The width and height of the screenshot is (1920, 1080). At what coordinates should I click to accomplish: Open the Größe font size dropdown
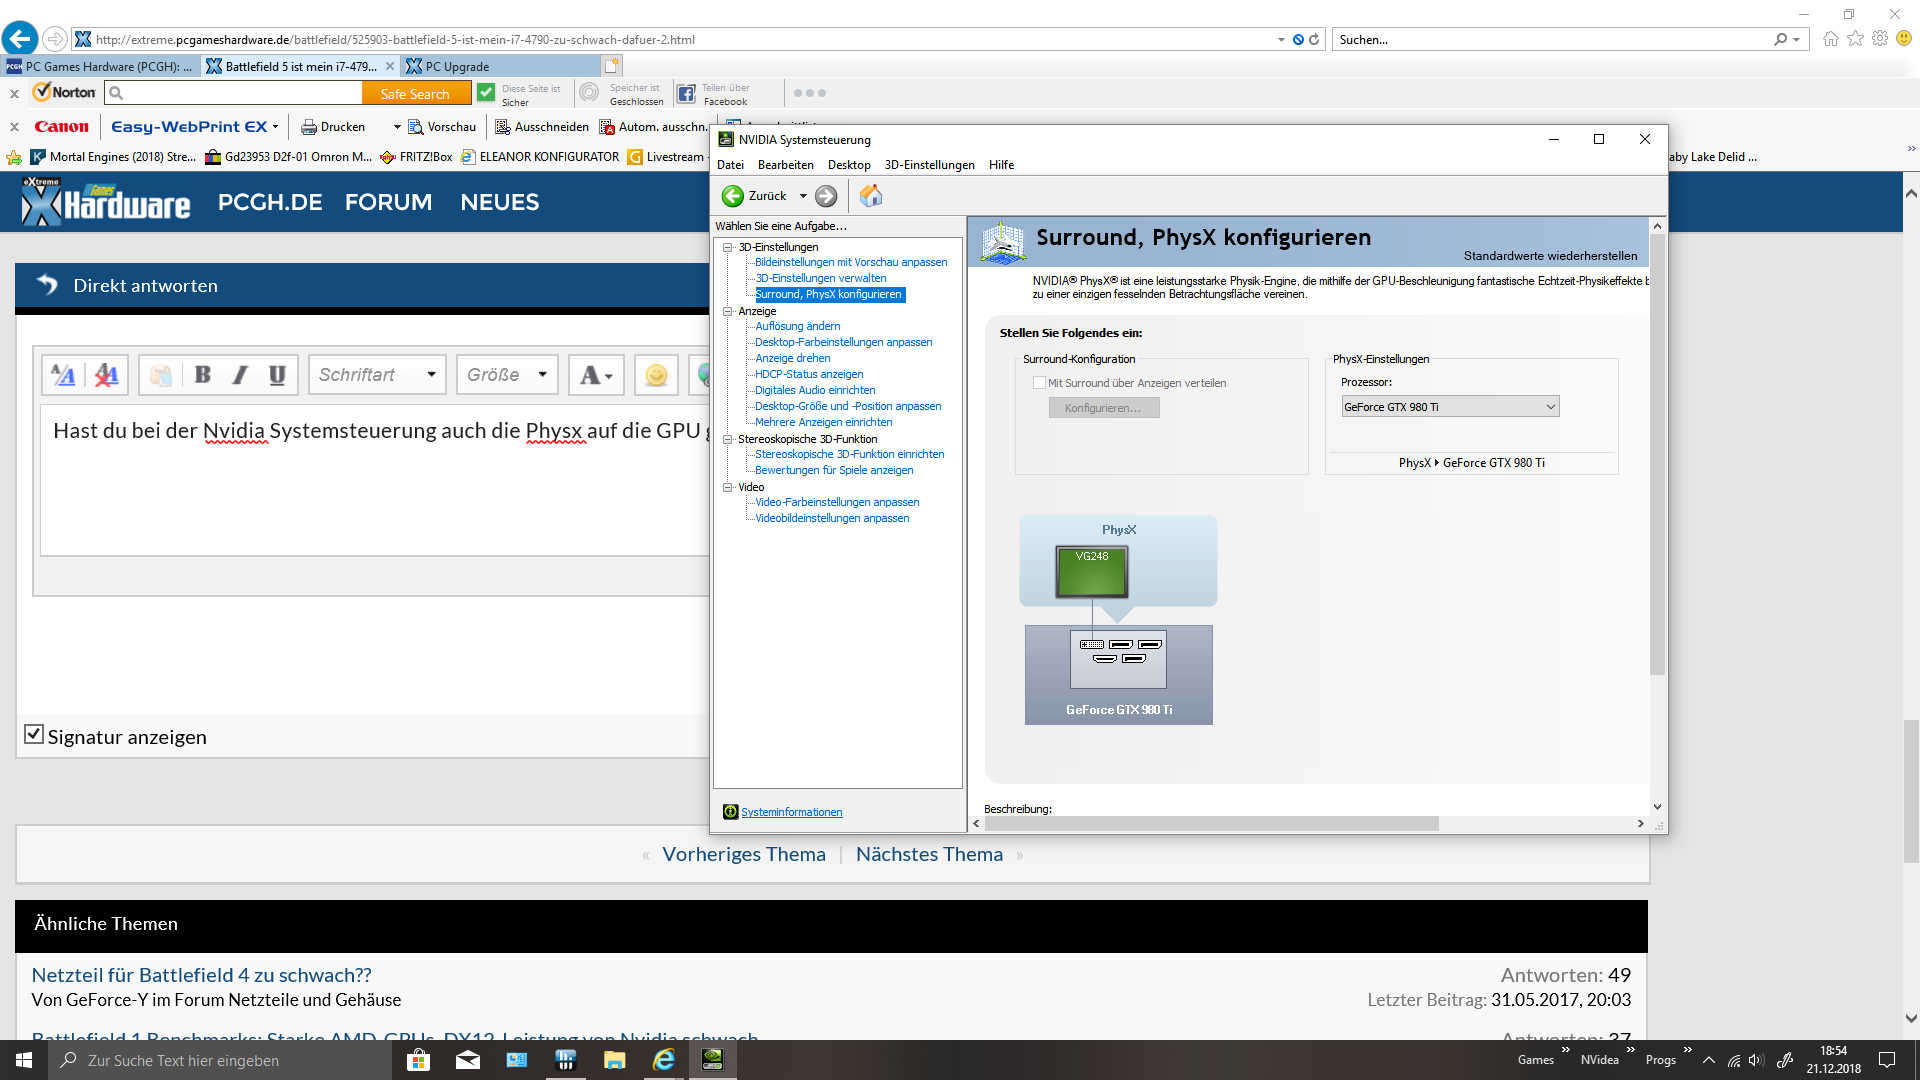click(x=507, y=375)
